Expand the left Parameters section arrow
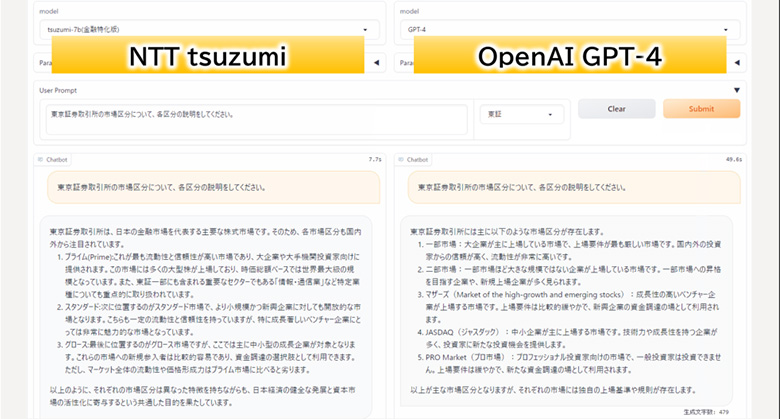Viewport: 780px width, 419px height. click(x=376, y=63)
